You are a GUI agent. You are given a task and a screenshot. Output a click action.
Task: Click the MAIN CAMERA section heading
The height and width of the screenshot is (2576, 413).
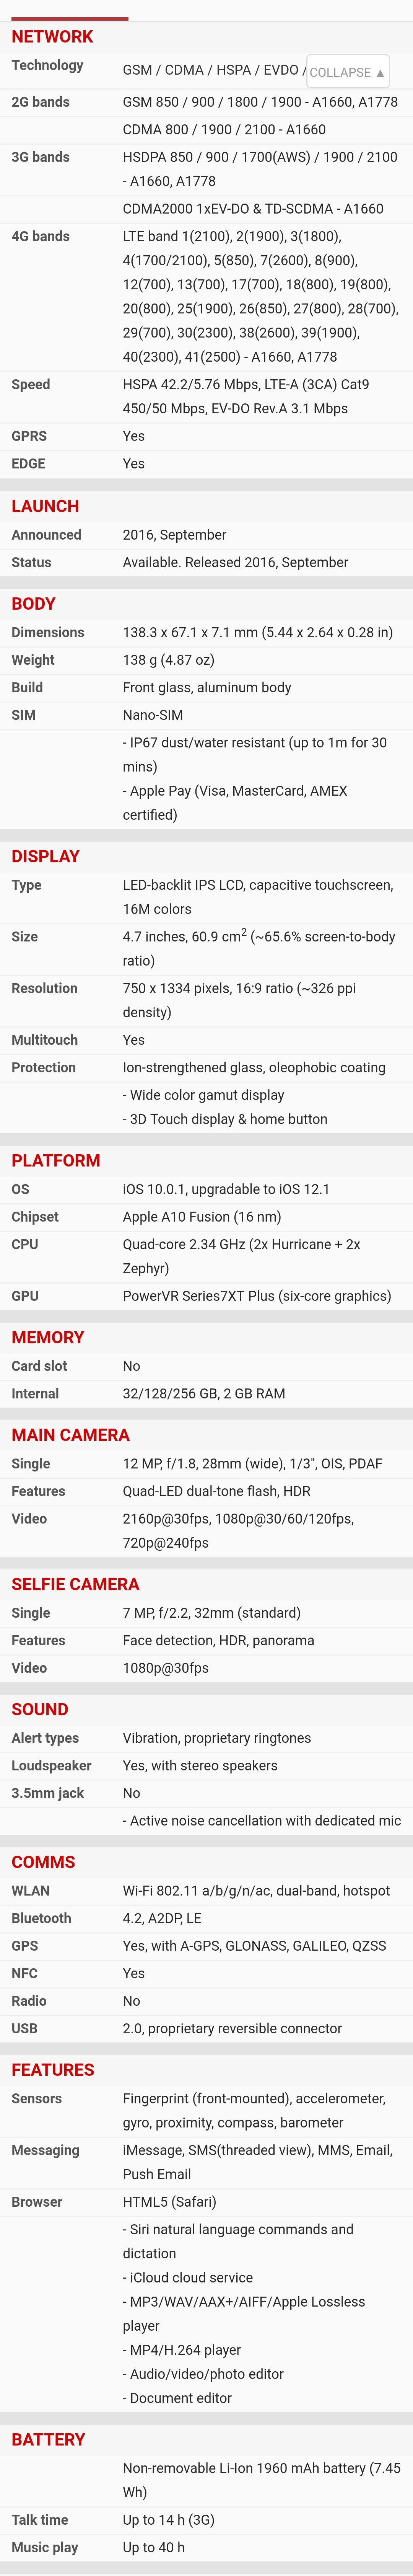(70, 1435)
